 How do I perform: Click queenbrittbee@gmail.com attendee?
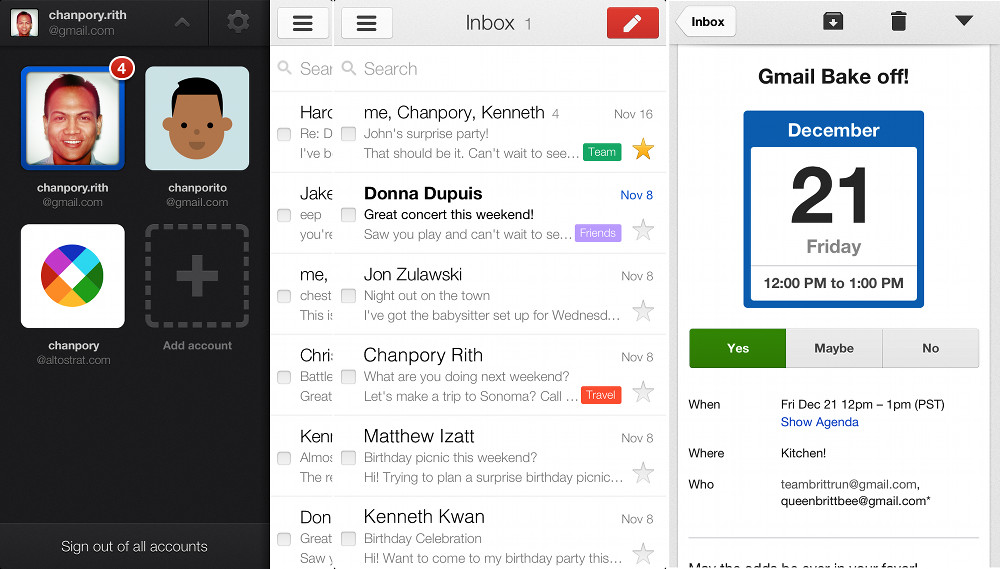pos(855,501)
